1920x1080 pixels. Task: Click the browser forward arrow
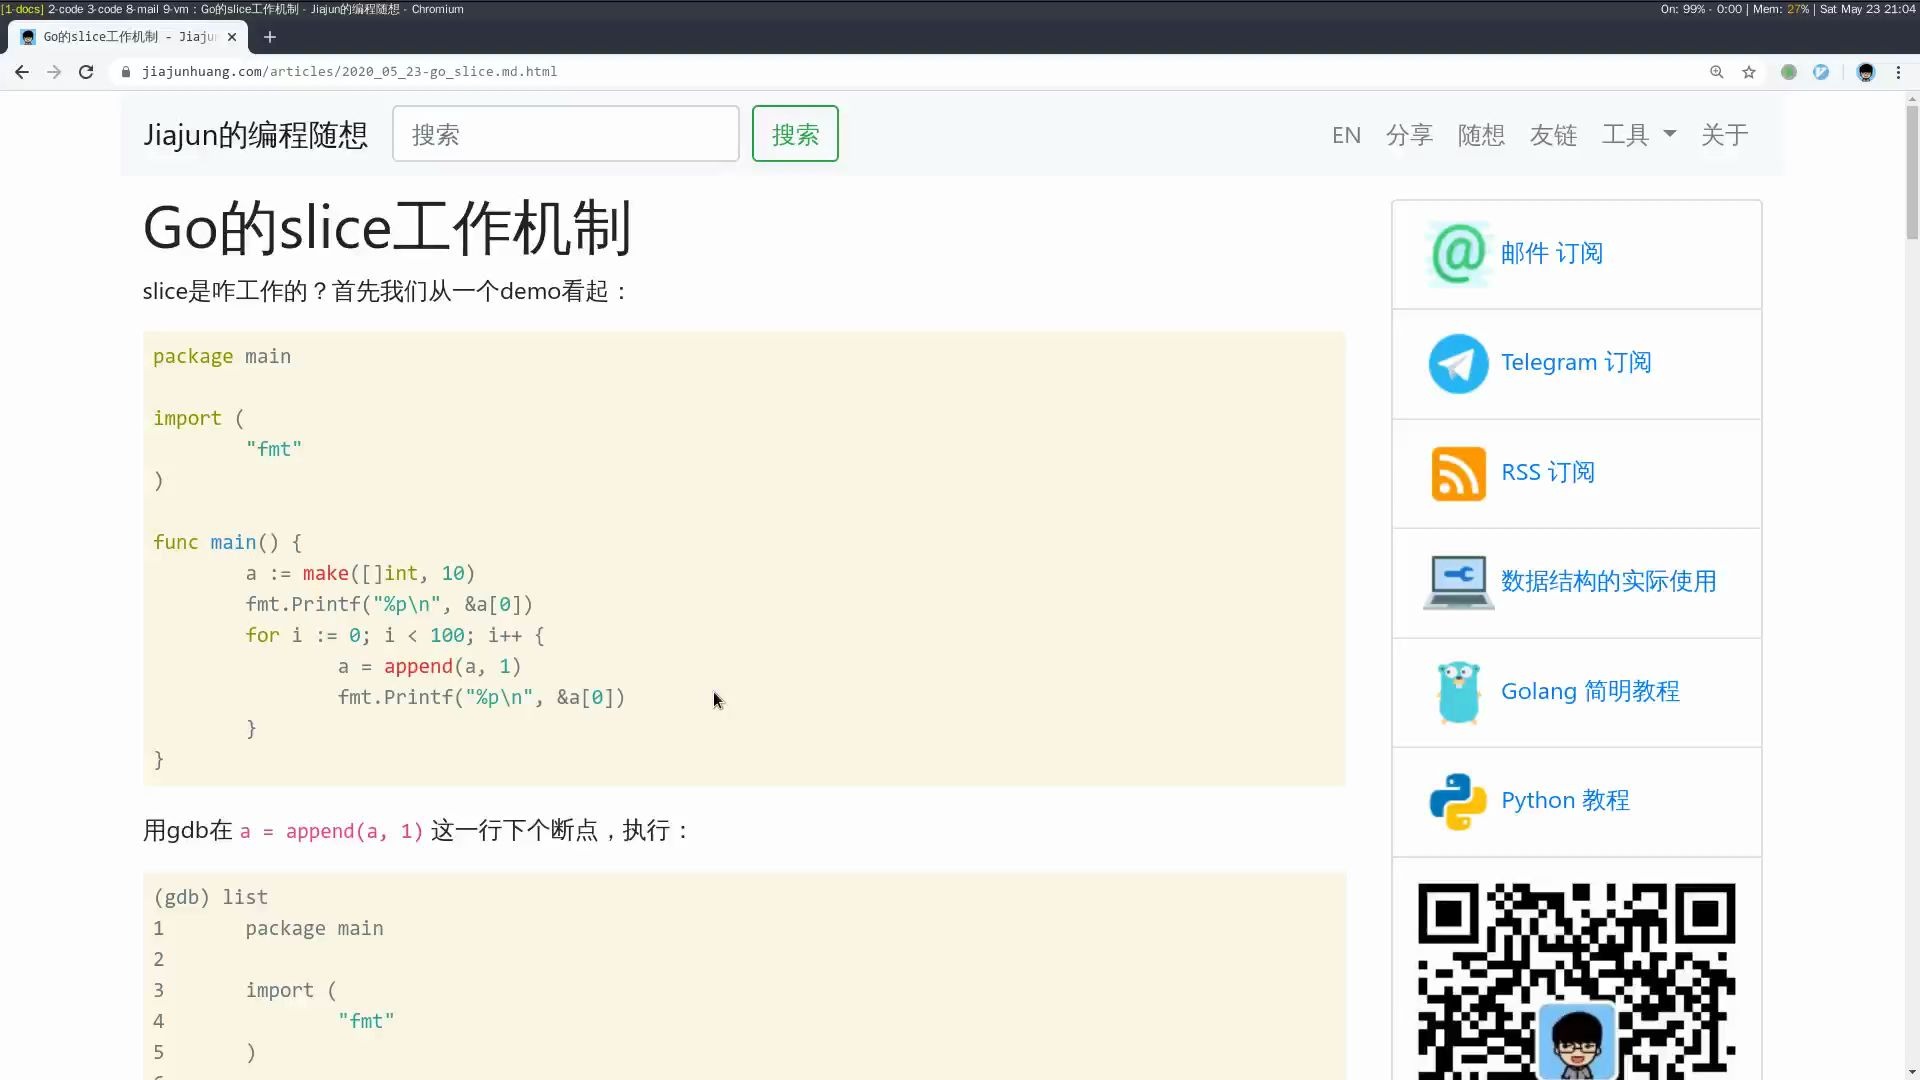(54, 72)
